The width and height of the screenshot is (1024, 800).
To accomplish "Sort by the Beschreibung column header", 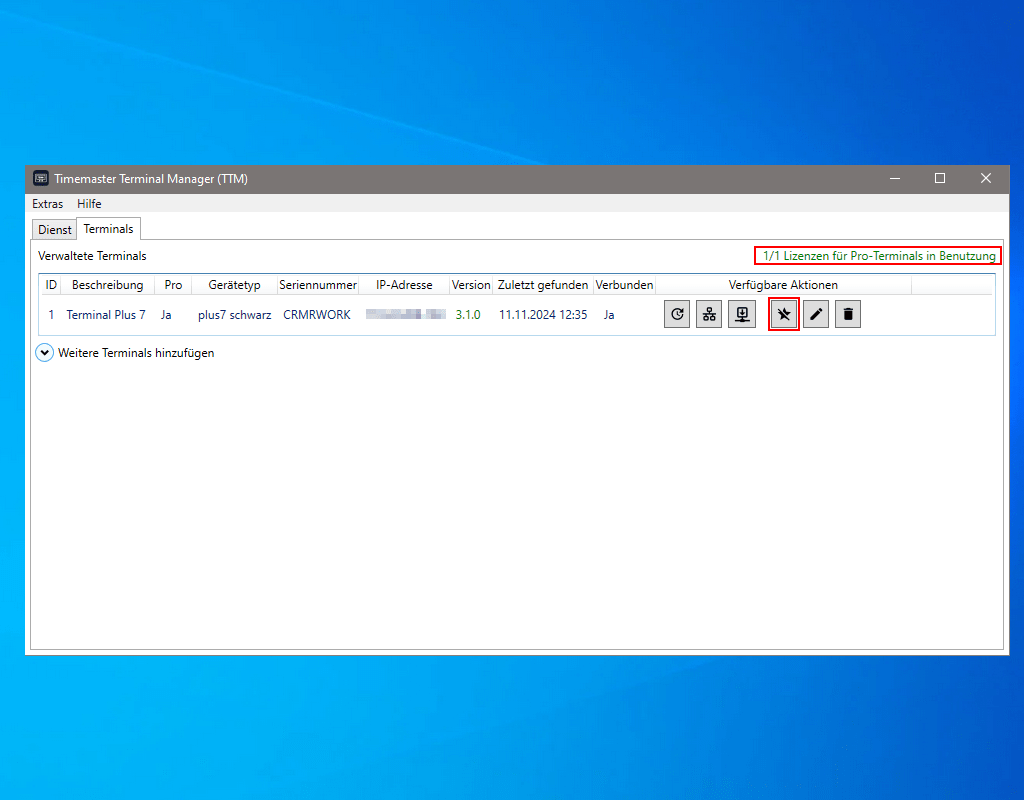I will (x=107, y=285).
